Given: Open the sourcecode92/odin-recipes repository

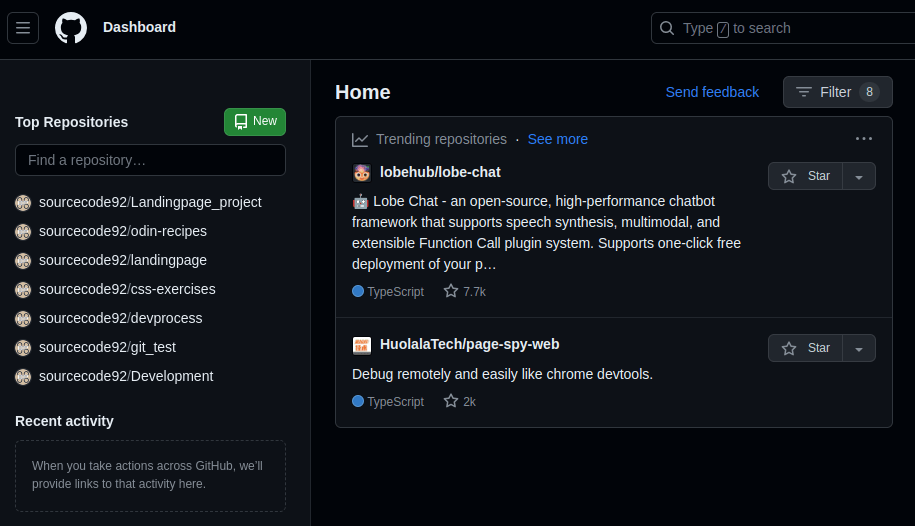Looking at the screenshot, I should (x=123, y=231).
